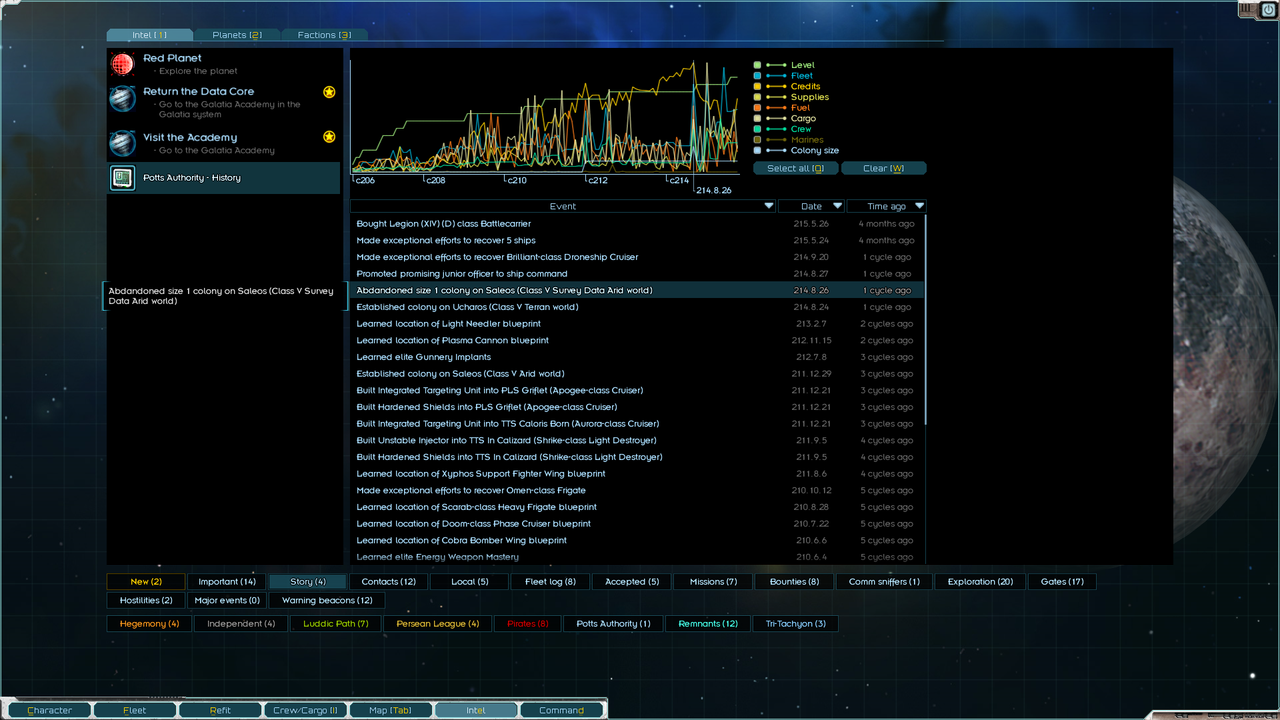Open the Potts Authority History entry icon
The image size is (1280, 720).
click(x=122, y=178)
